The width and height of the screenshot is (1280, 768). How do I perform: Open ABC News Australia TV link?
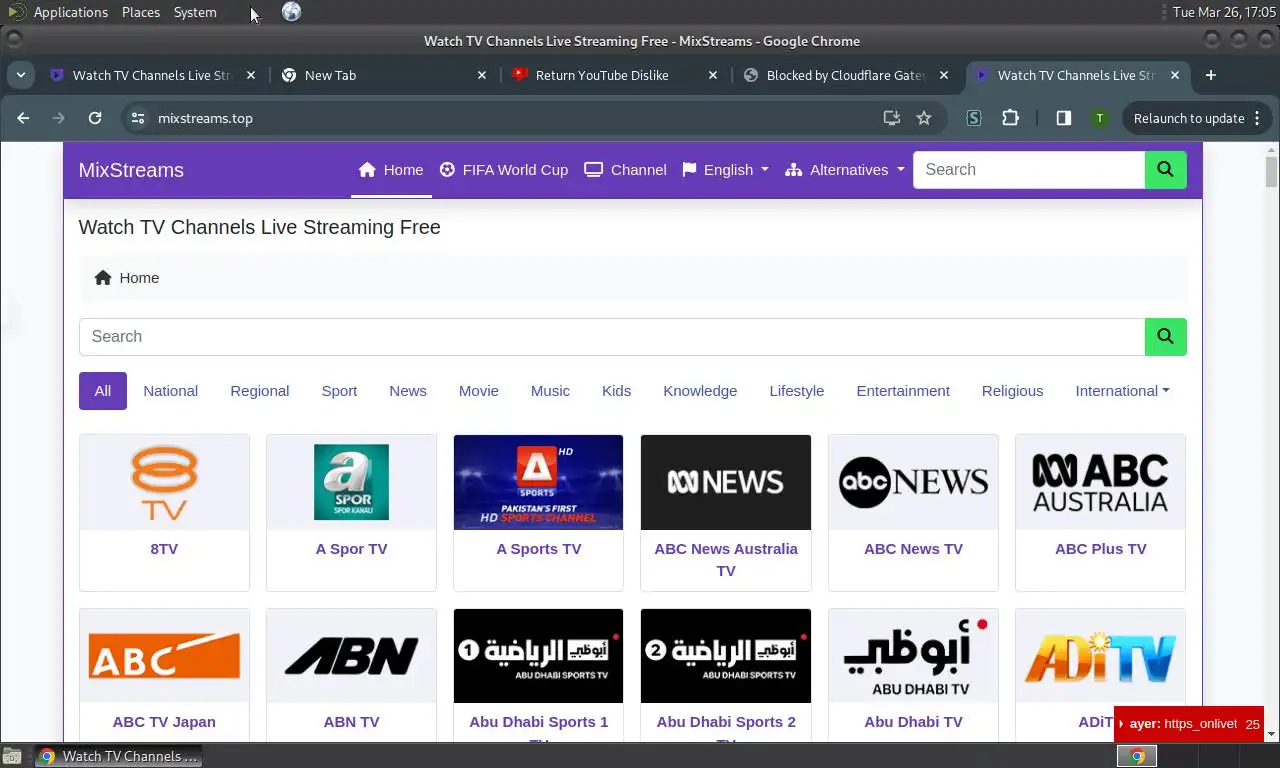(726, 560)
